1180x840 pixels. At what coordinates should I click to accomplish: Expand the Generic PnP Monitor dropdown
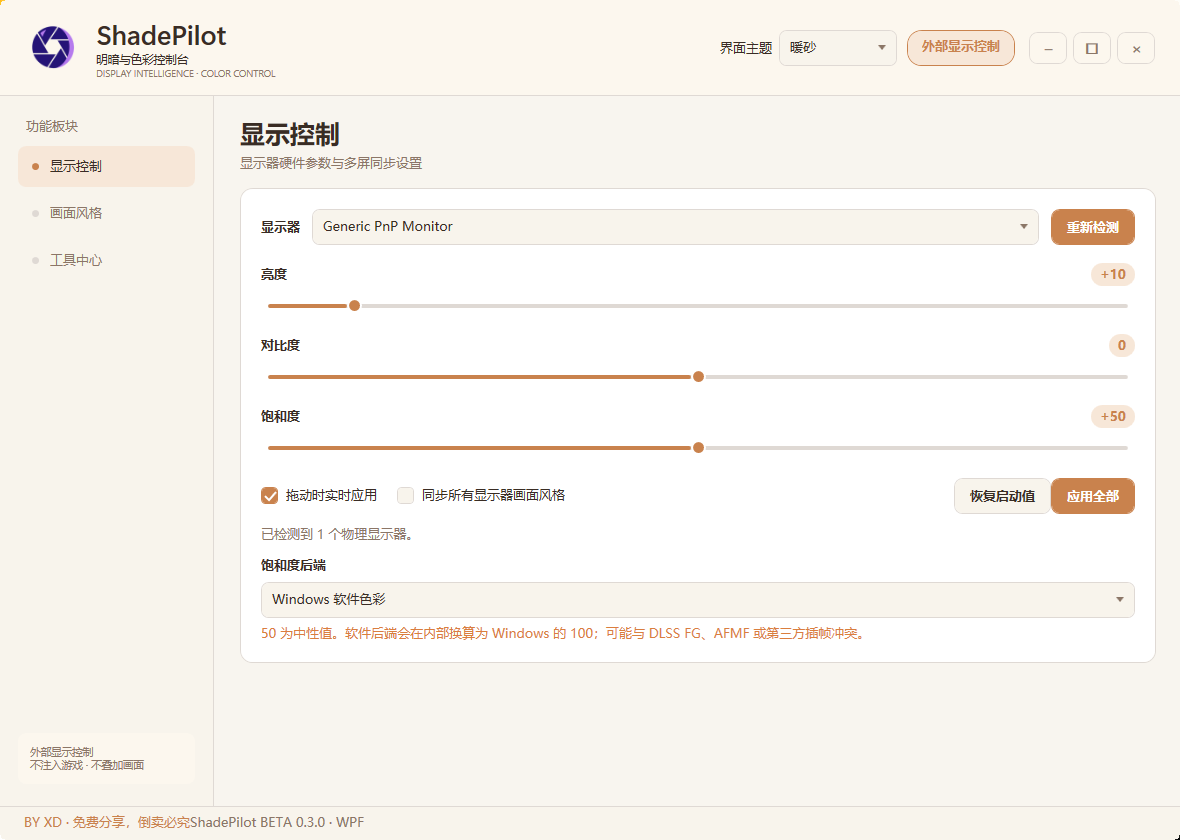(675, 227)
